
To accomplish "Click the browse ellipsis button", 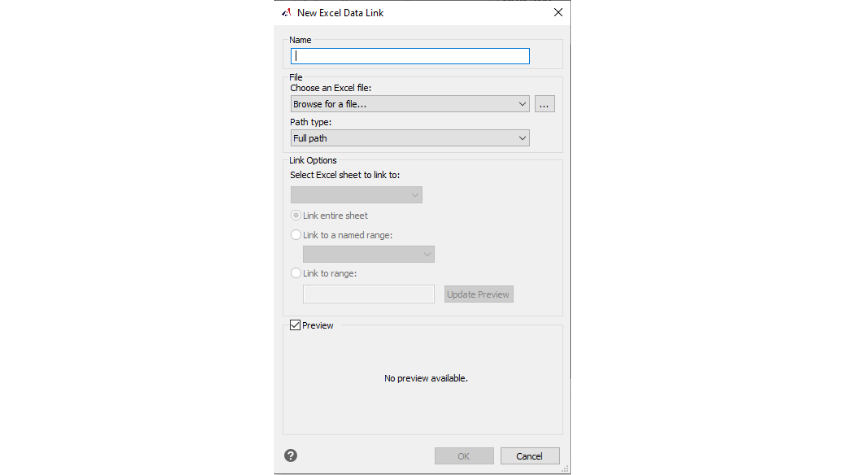I will click(x=544, y=104).
